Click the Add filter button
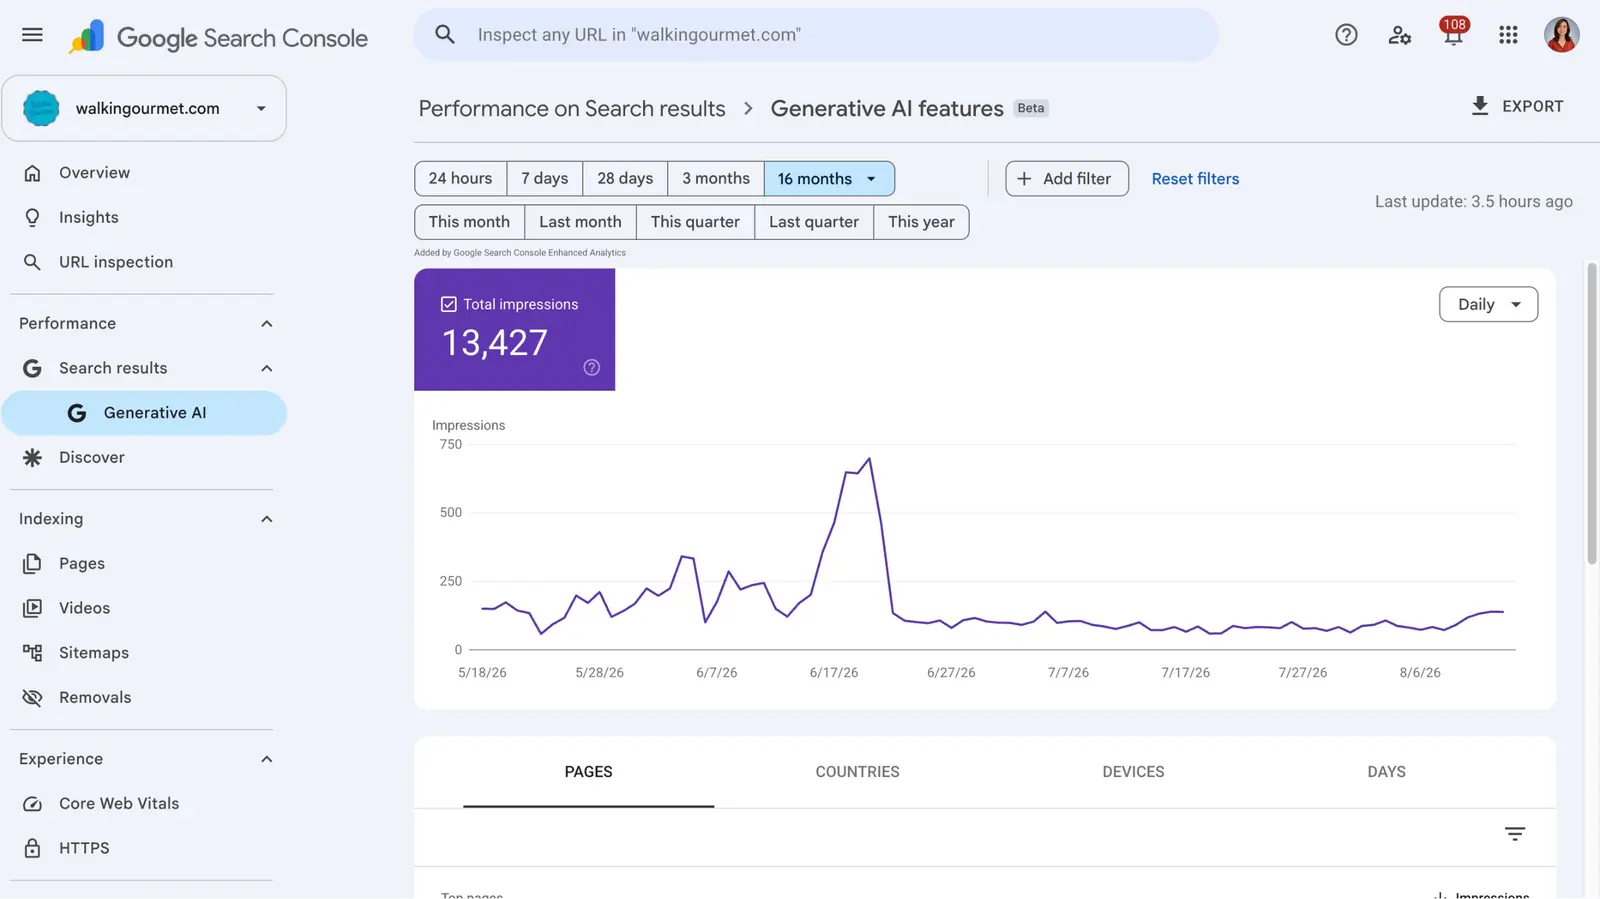This screenshot has height=899, width=1600. 1067,179
